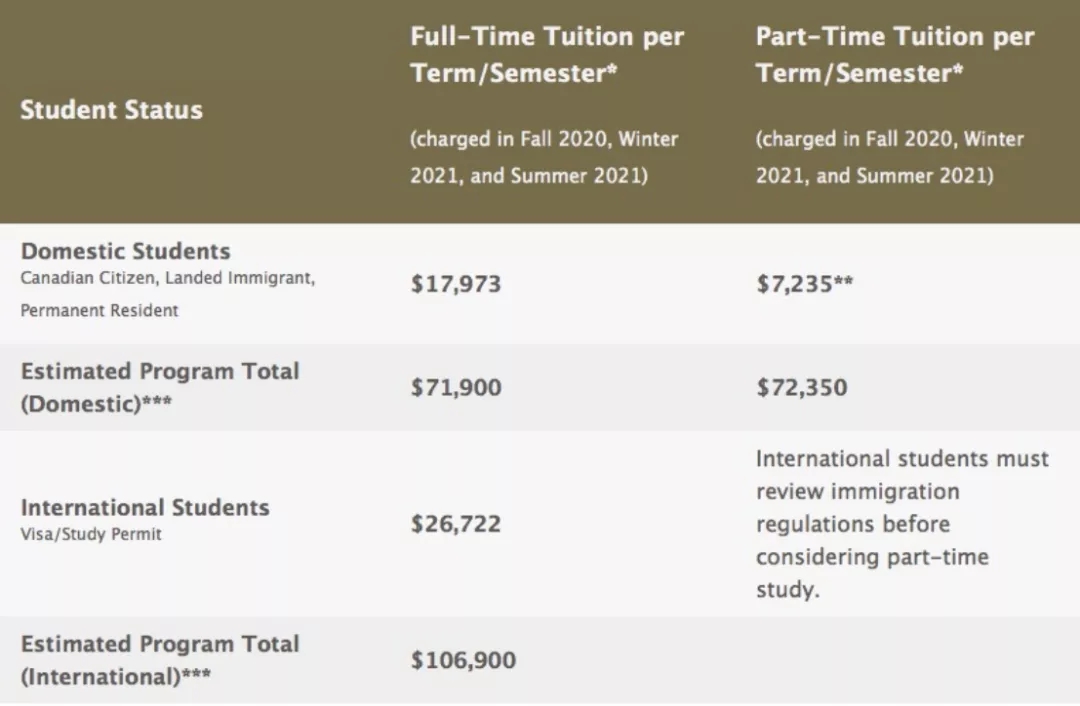Viewport: 1080px width, 706px height.
Task: Select the Estimated Program Total (International) label
Action: pos(160,660)
